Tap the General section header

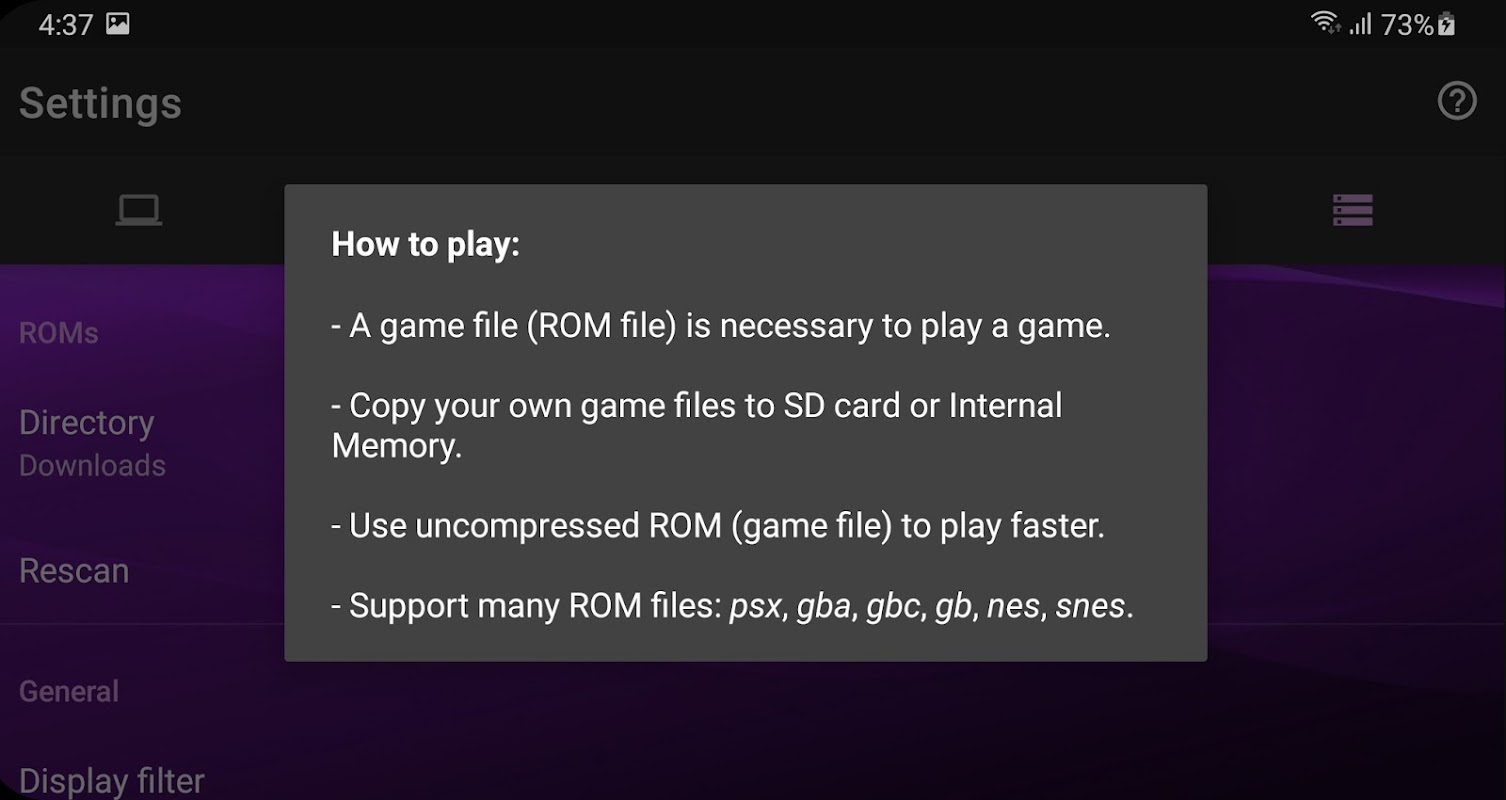tap(68, 691)
